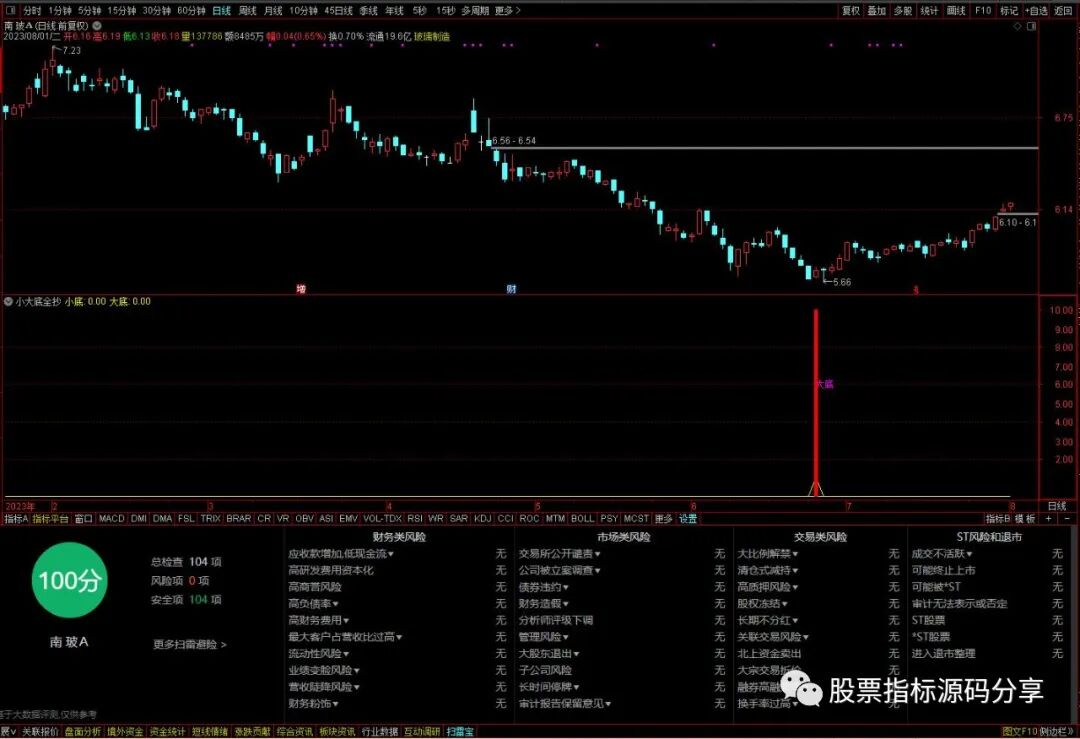Open the 多周期 multi-period view
The height and width of the screenshot is (739, 1080).
475,10
